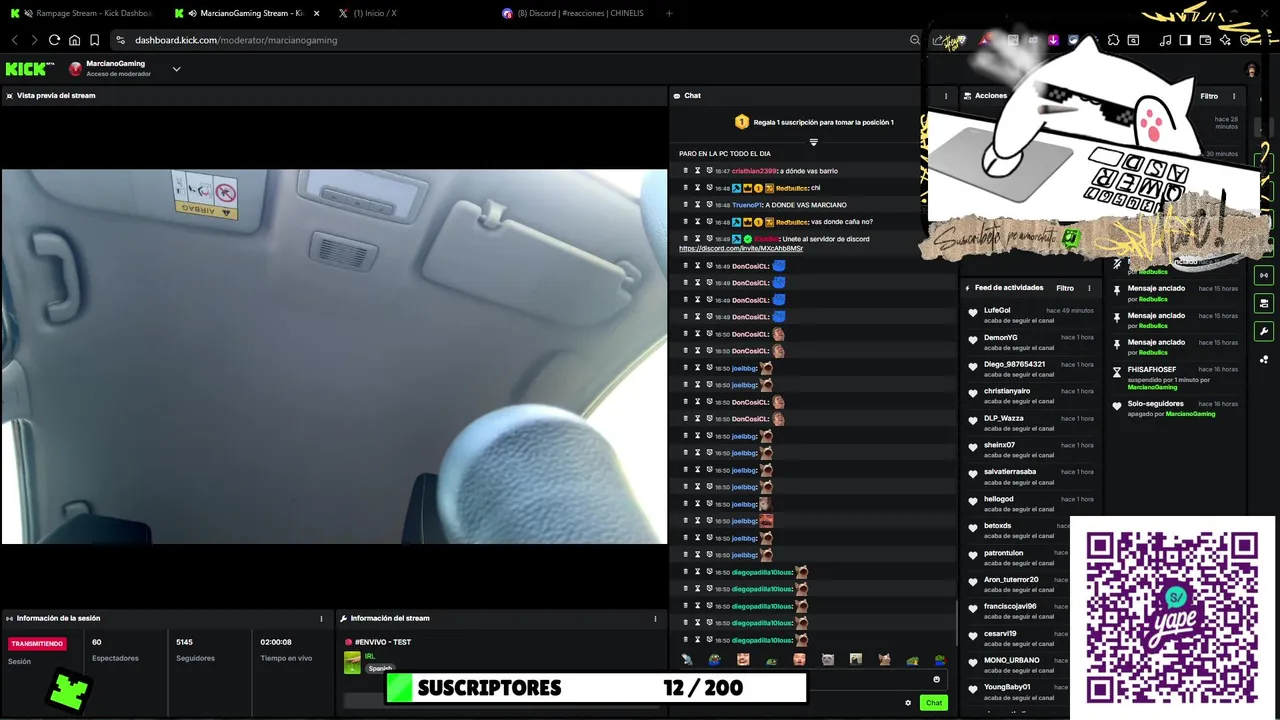Click #ENVIVO - TEST stream title
The width and height of the screenshot is (1280, 720).
383,642
